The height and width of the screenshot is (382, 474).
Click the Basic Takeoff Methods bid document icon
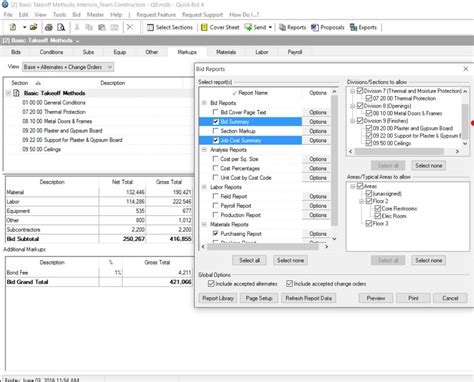[x=16, y=93]
